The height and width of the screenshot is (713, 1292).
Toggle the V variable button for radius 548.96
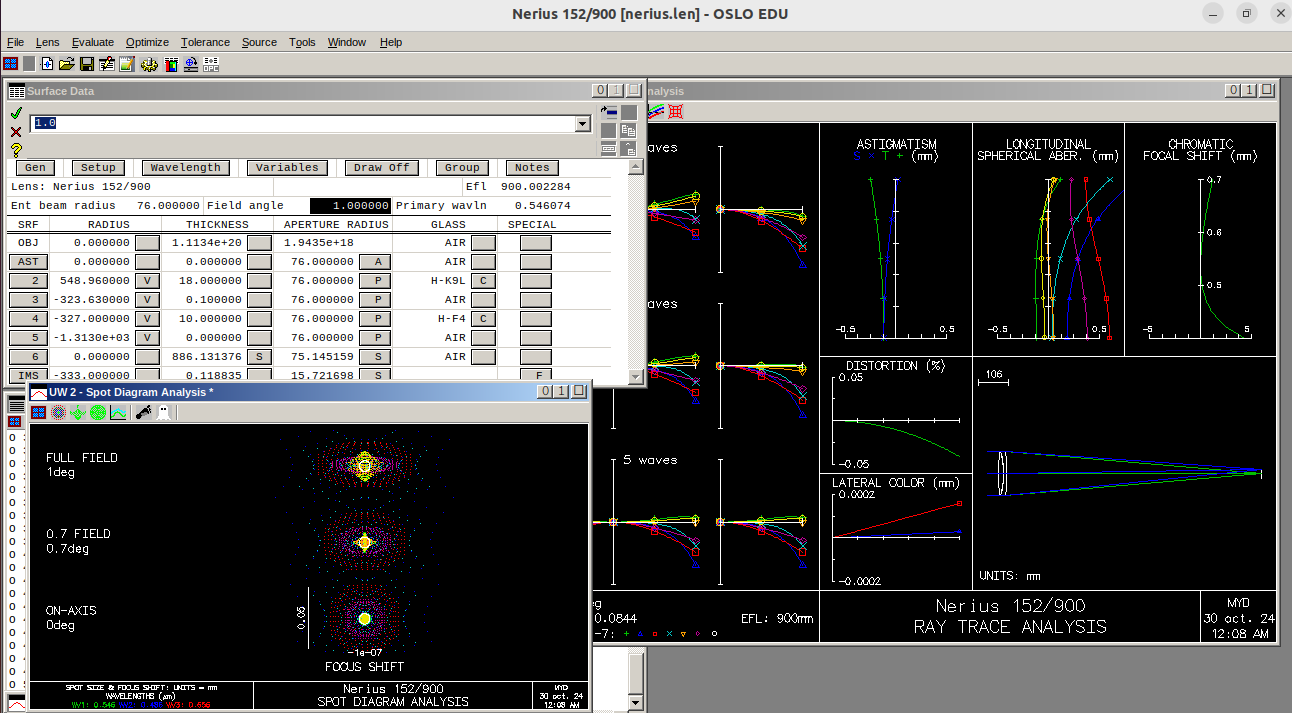(x=147, y=281)
